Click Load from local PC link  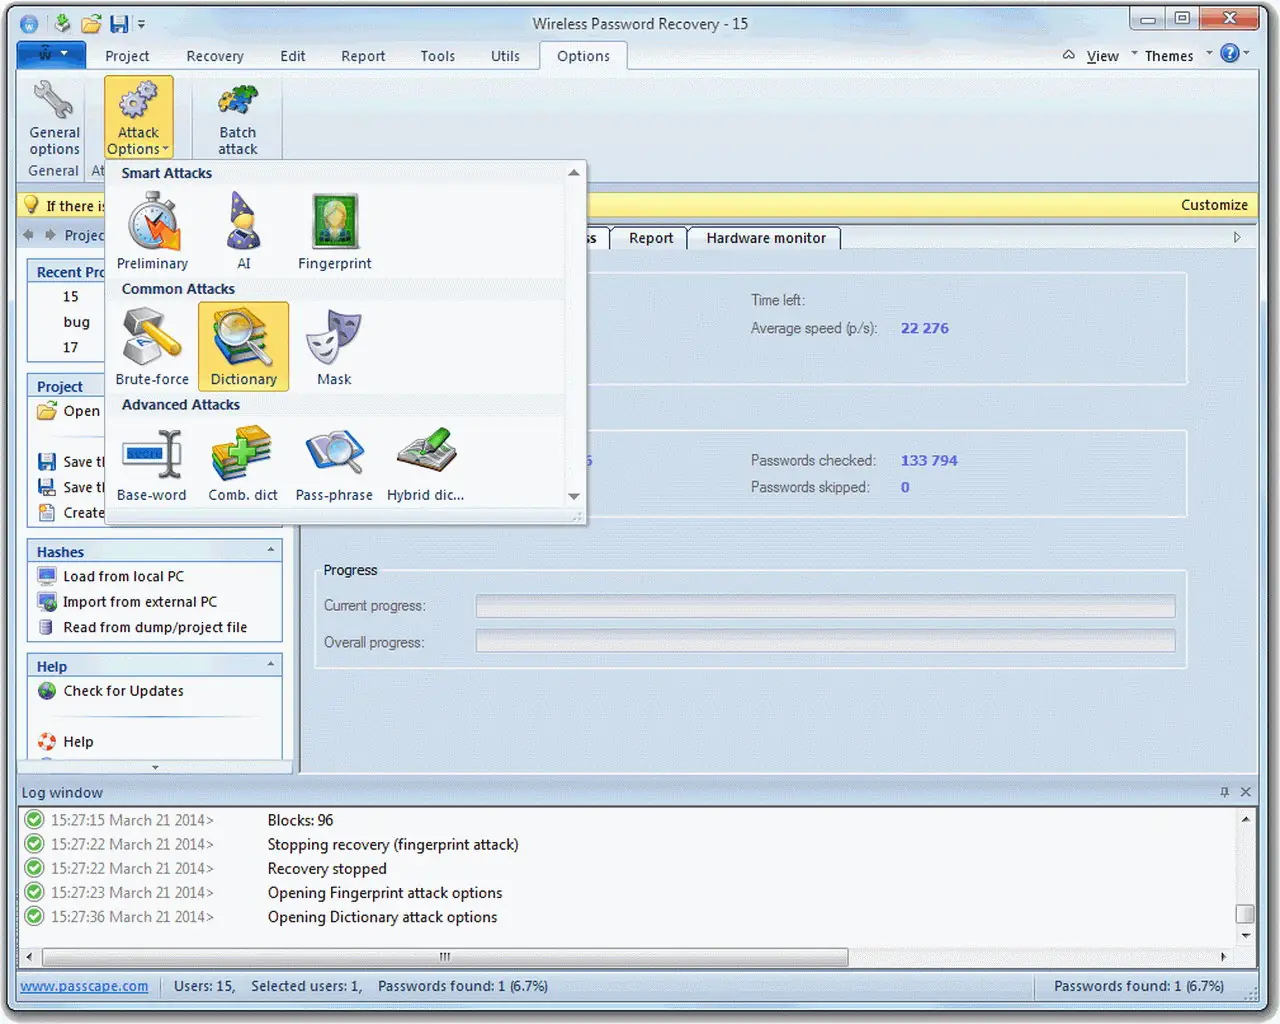click(x=124, y=576)
